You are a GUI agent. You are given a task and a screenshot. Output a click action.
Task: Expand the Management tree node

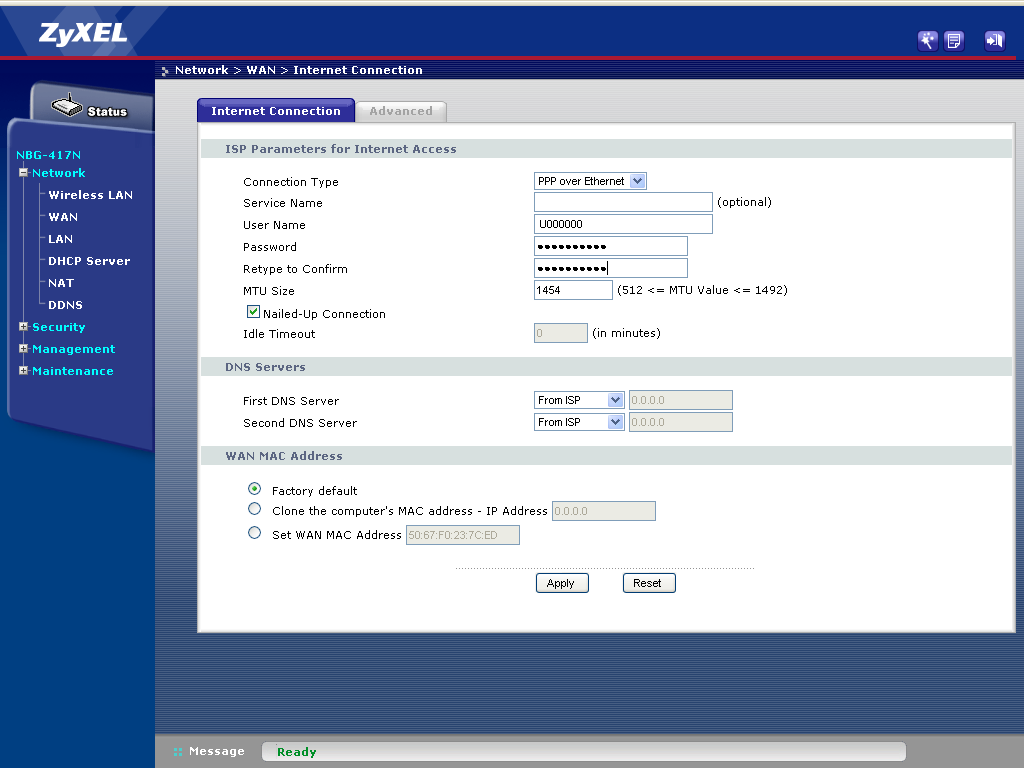click(24, 349)
